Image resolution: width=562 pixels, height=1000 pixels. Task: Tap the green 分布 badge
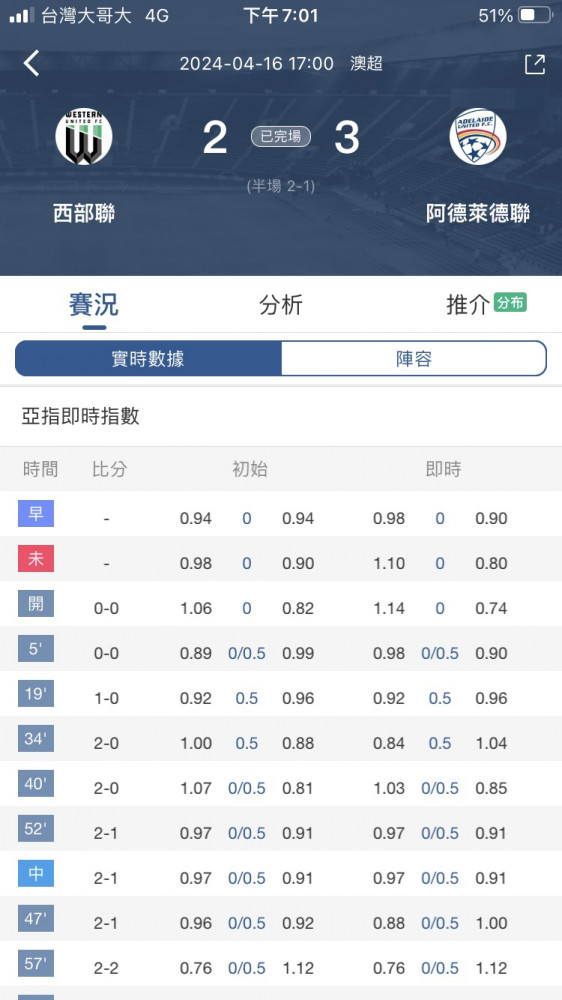(x=510, y=303)
